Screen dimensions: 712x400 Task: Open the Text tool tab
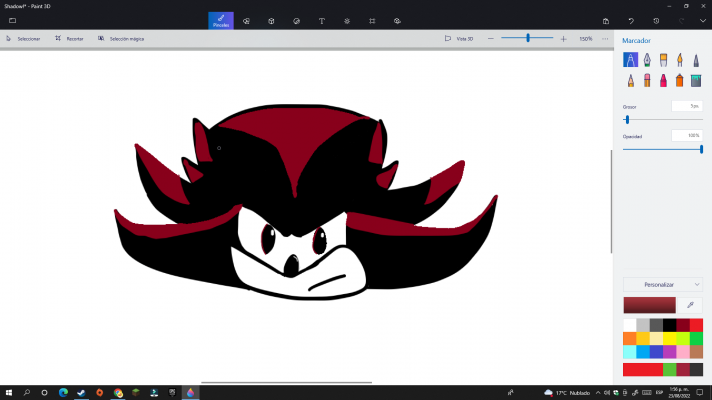coord(321,20)
